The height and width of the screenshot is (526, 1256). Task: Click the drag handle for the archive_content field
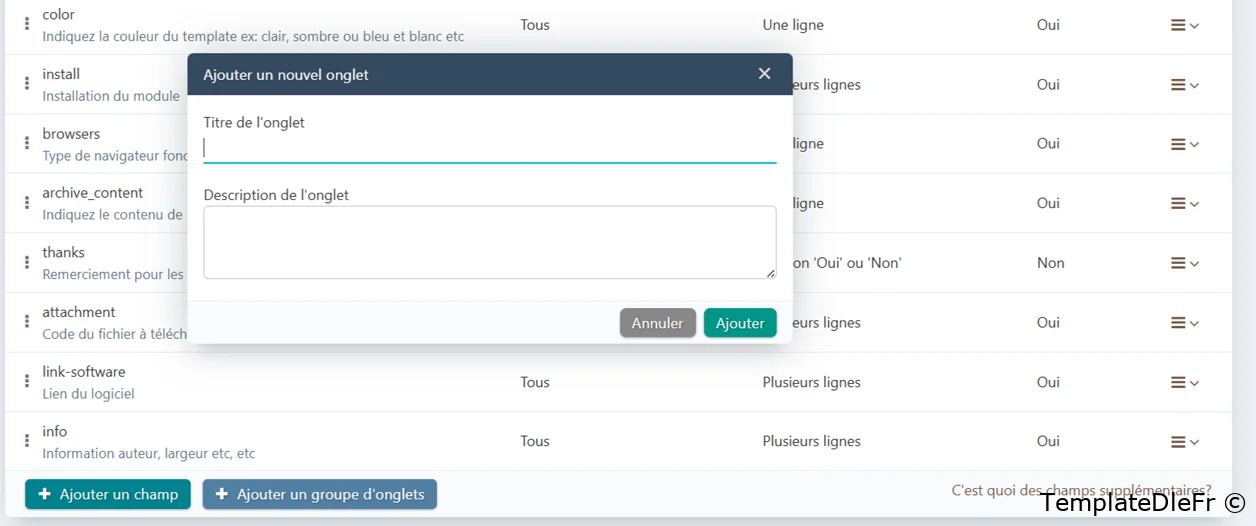[27, 203]
